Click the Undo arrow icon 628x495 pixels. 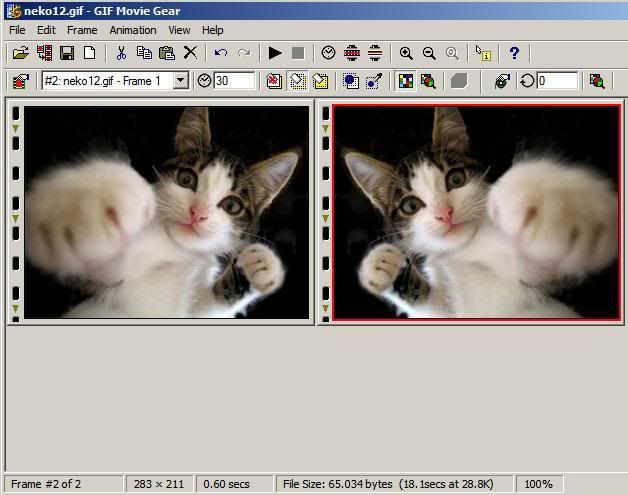coord(220,53)
